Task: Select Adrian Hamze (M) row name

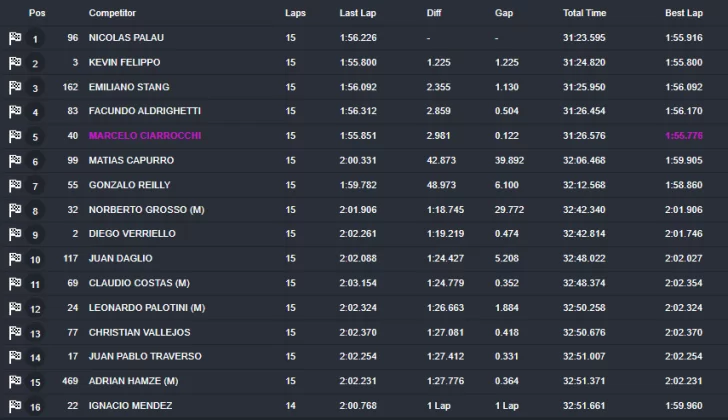Action: pyautogui.click(x=134, y=381)
